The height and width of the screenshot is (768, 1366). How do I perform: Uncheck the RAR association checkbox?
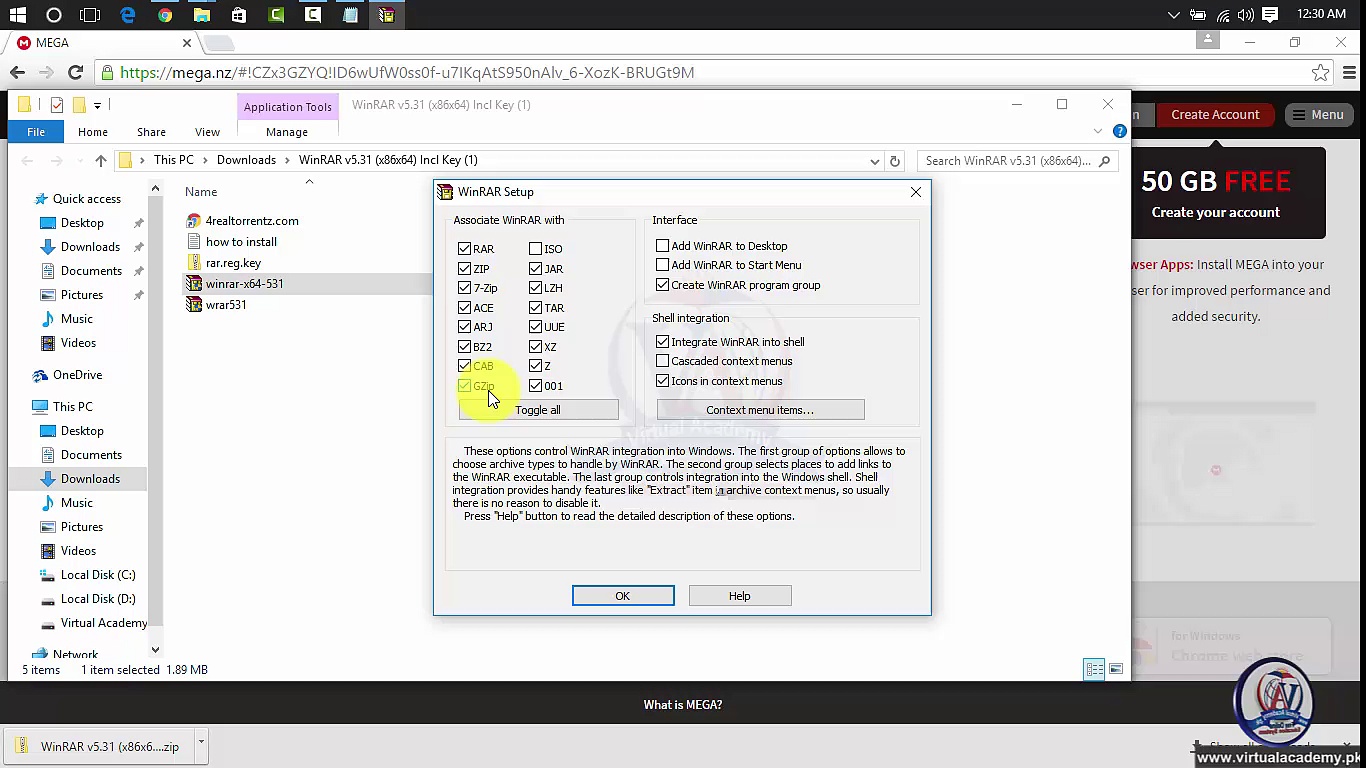point(464,249)
